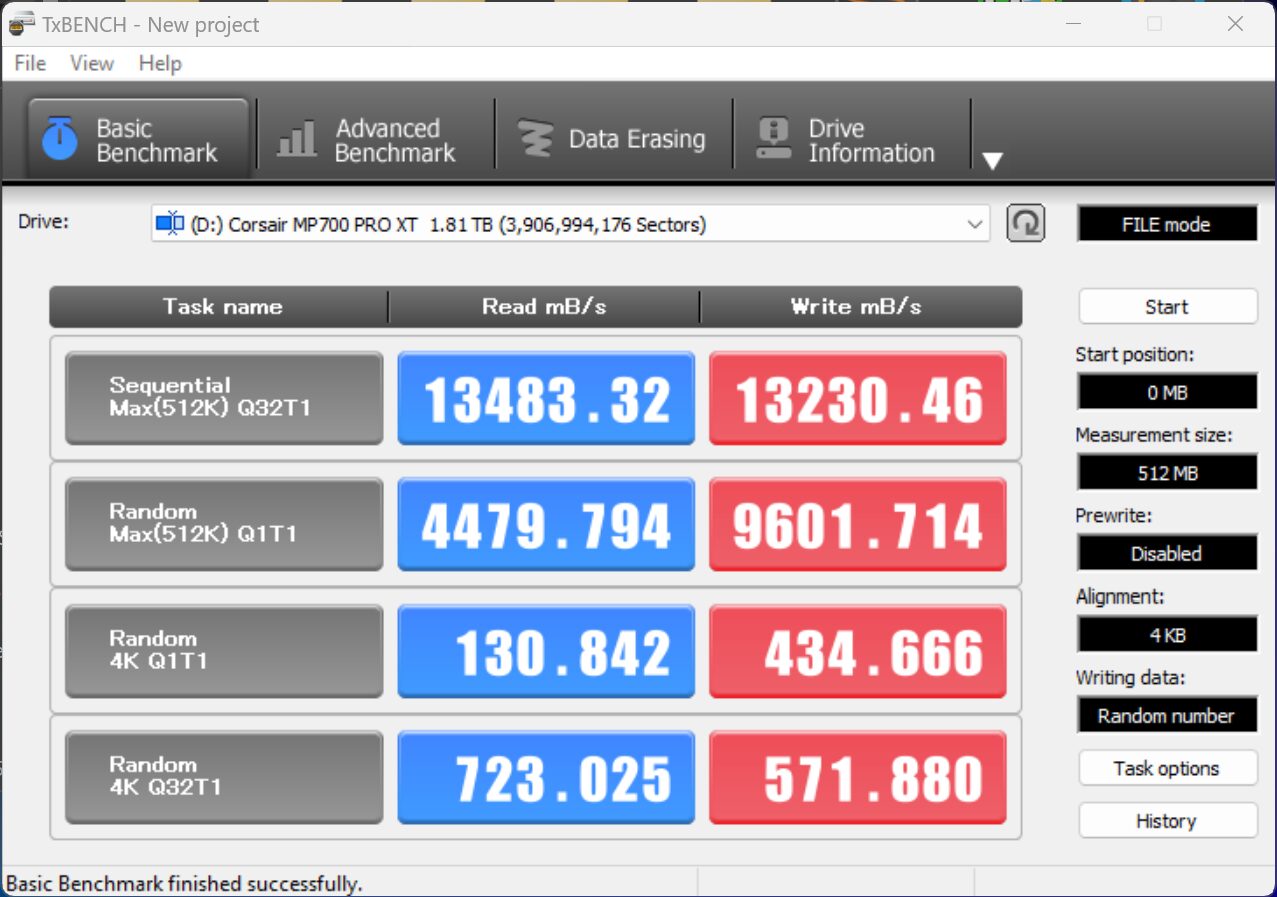
Task: Click the Basic Benchmark stopwatch icon
Action: click(x=60, y=140)
